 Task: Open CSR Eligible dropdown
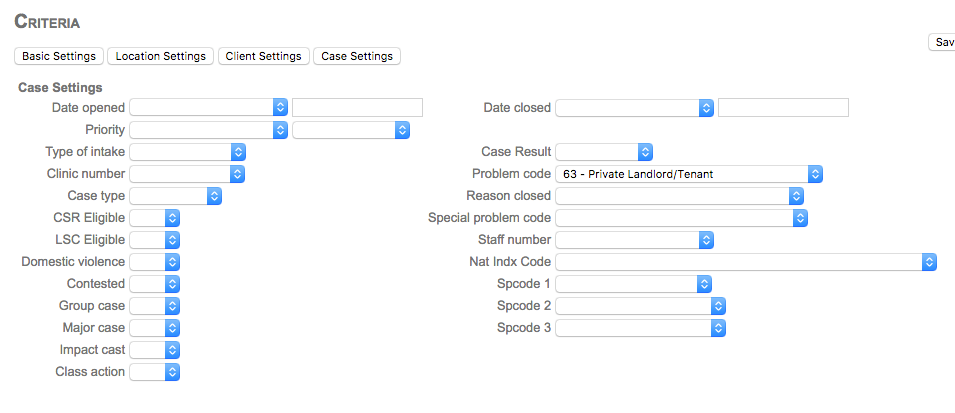155,218
